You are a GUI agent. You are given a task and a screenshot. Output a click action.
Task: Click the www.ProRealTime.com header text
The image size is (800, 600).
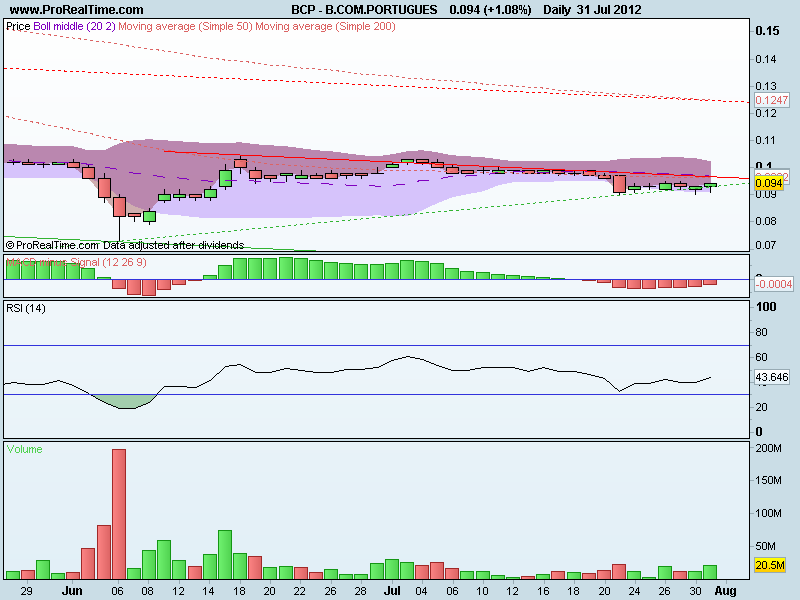click(77, 10)
